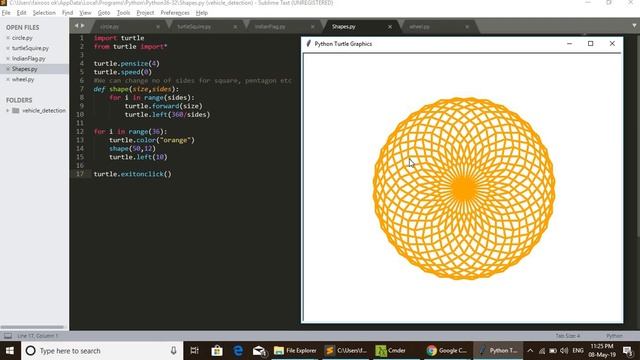Switch to Google Chrome from the taskbar
640x360 pixels.
click(447, 351)
